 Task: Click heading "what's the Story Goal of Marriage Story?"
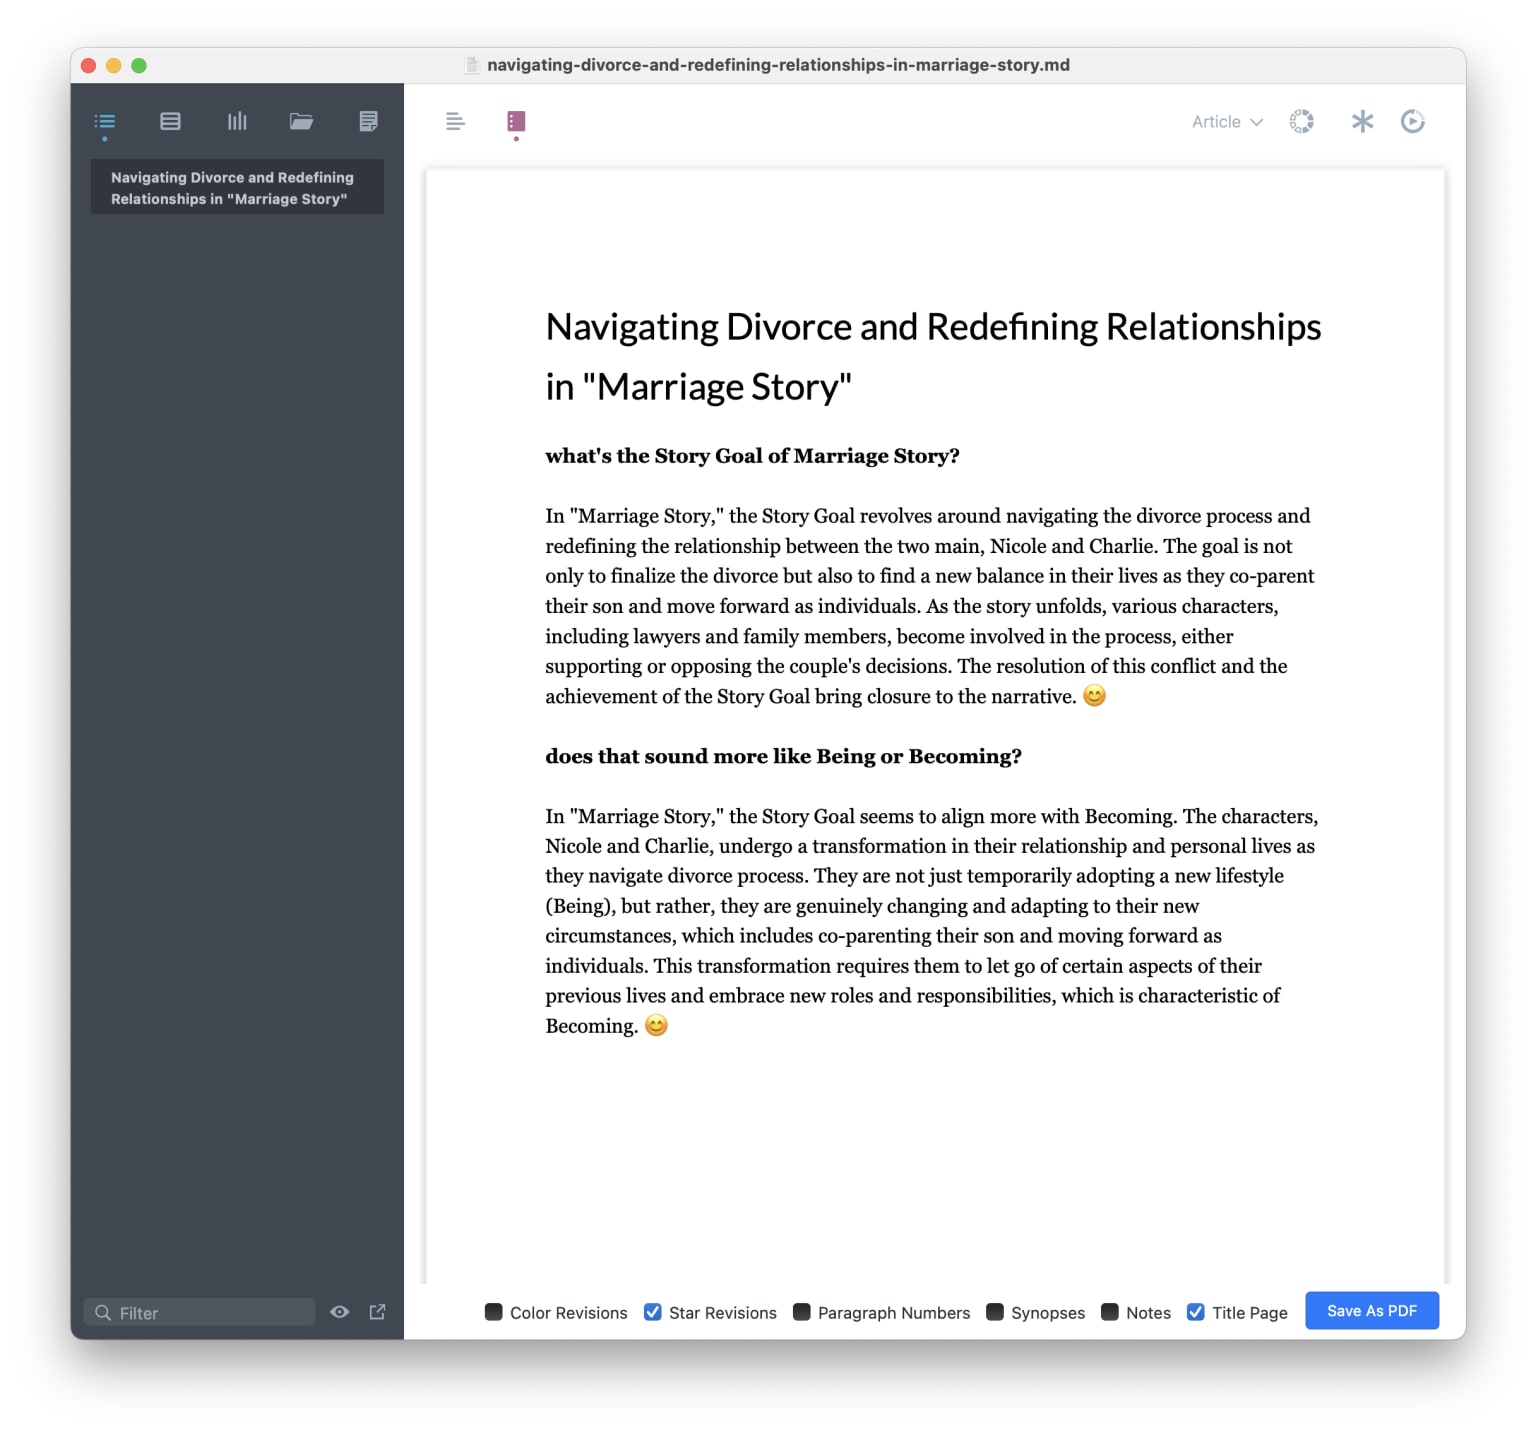(752, 456)
